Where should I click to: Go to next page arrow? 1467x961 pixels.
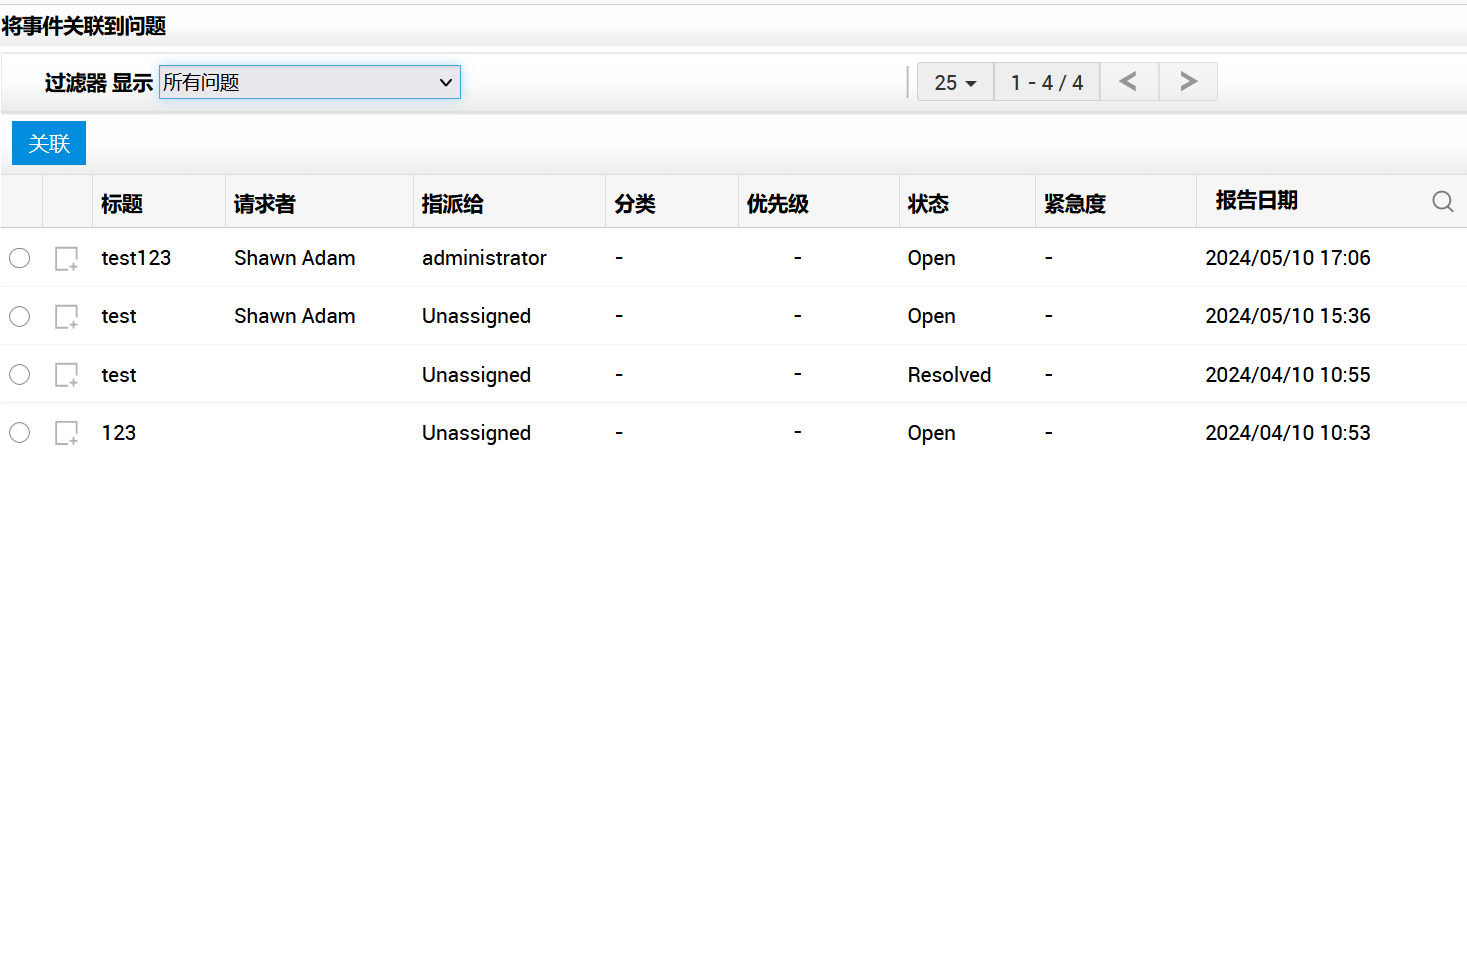click(x=1188, y=82)
